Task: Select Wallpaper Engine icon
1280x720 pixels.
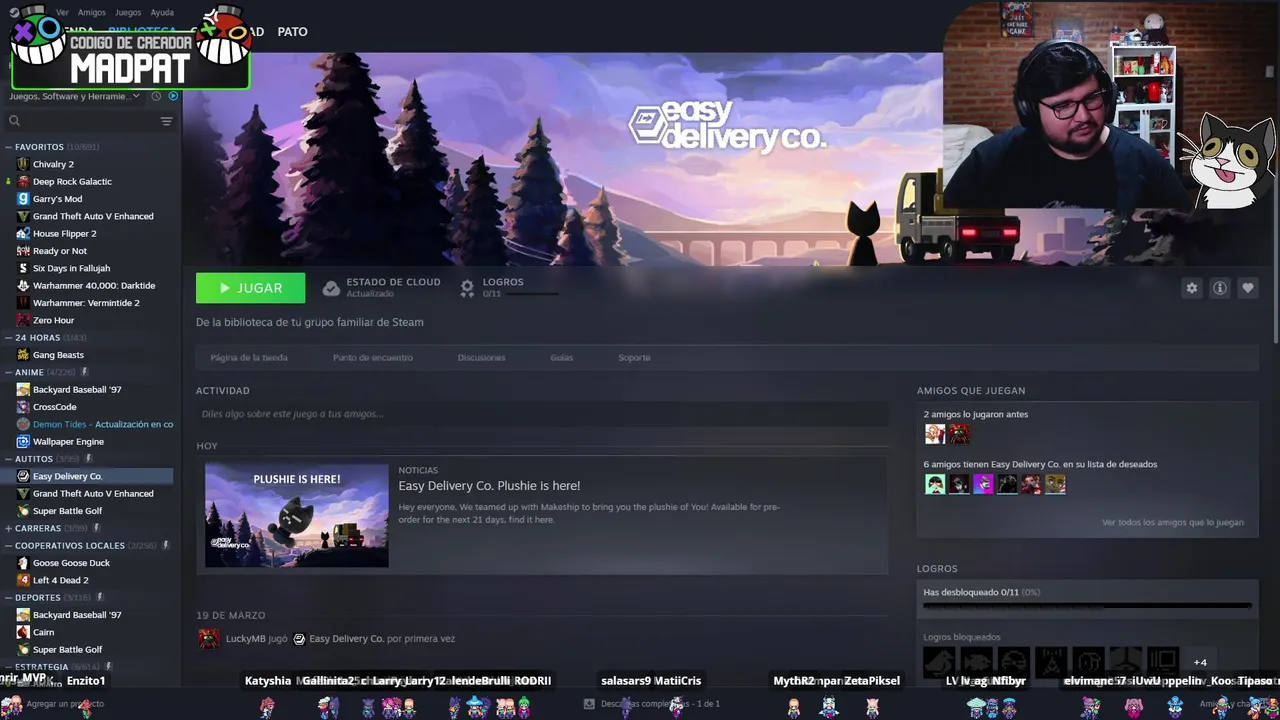Action: tap(23, 441)
